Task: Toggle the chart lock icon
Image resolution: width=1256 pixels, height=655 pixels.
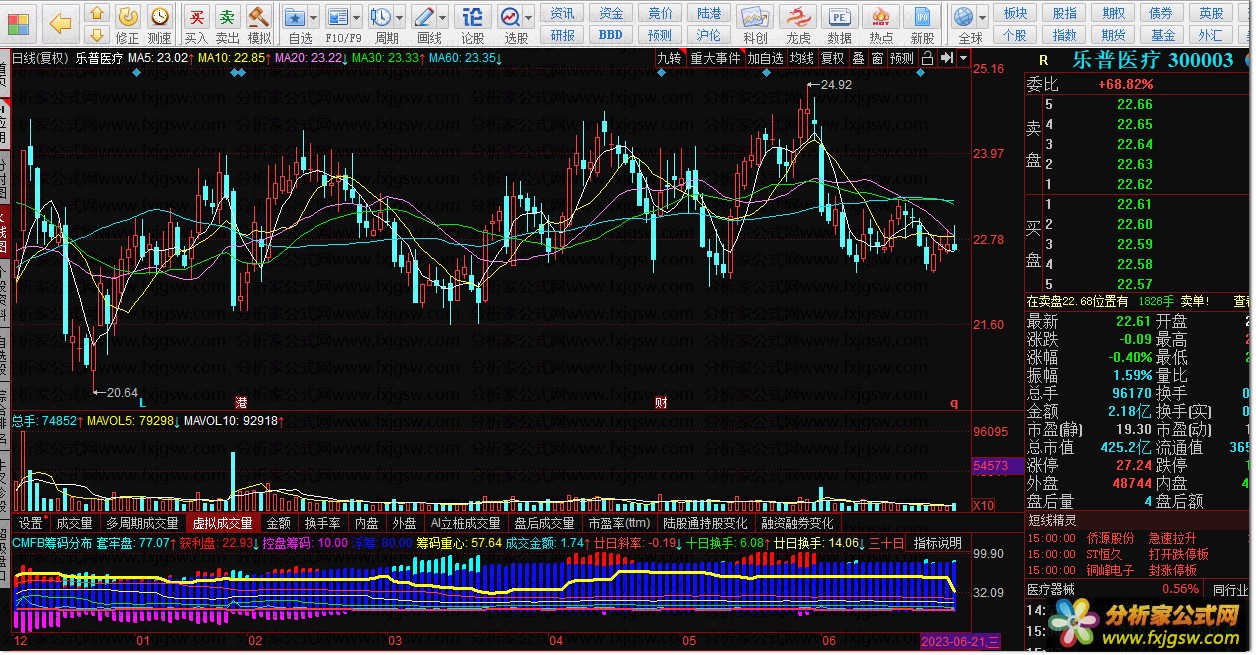Action: (927, 58)
